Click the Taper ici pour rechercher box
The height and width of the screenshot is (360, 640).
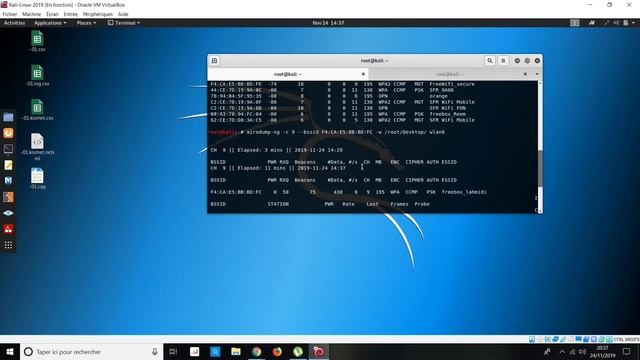click(x=91, y=351)
